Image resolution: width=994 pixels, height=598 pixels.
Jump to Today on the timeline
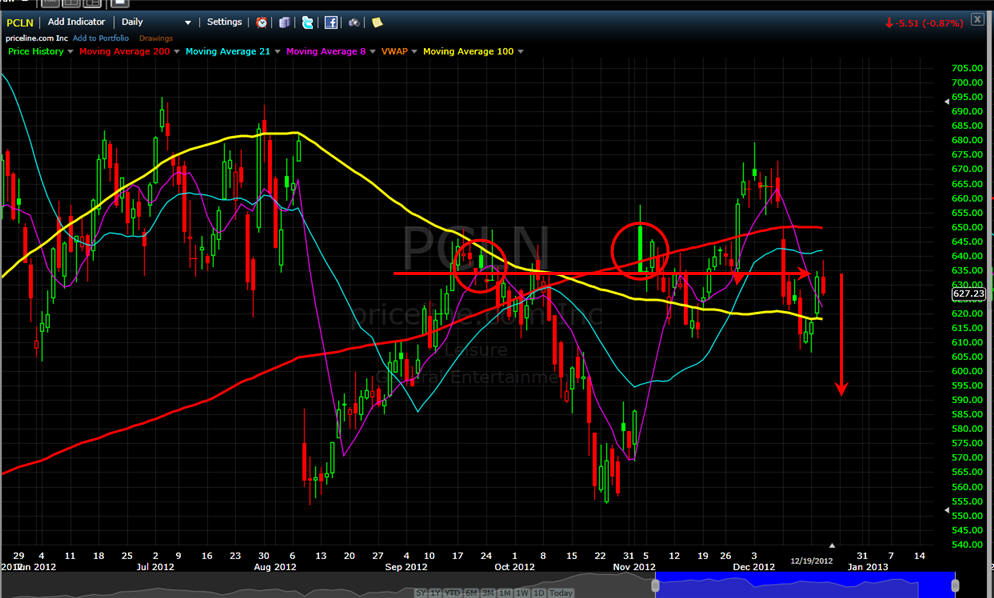[x=561, y=594]
